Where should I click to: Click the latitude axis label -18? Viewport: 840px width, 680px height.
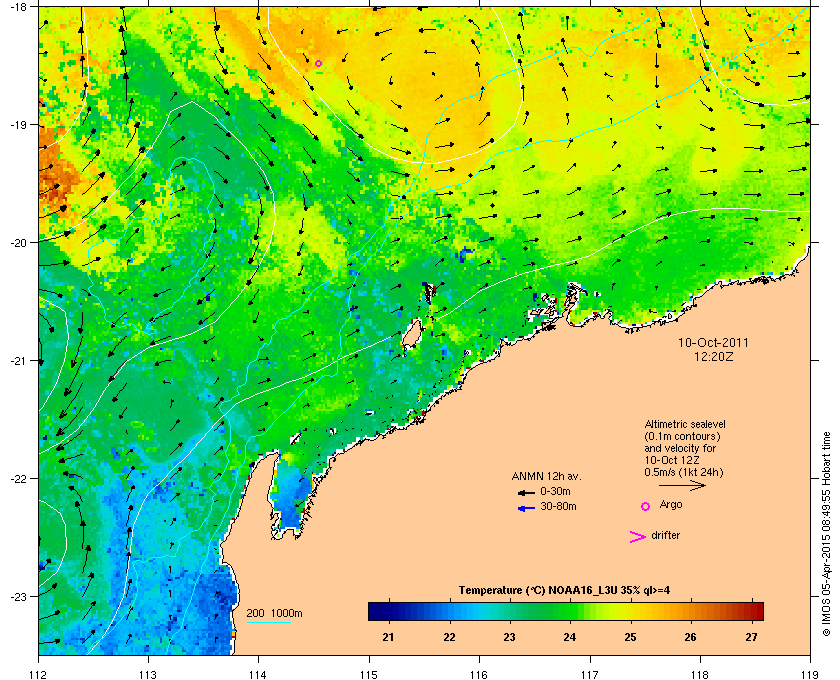pos(19,6)
